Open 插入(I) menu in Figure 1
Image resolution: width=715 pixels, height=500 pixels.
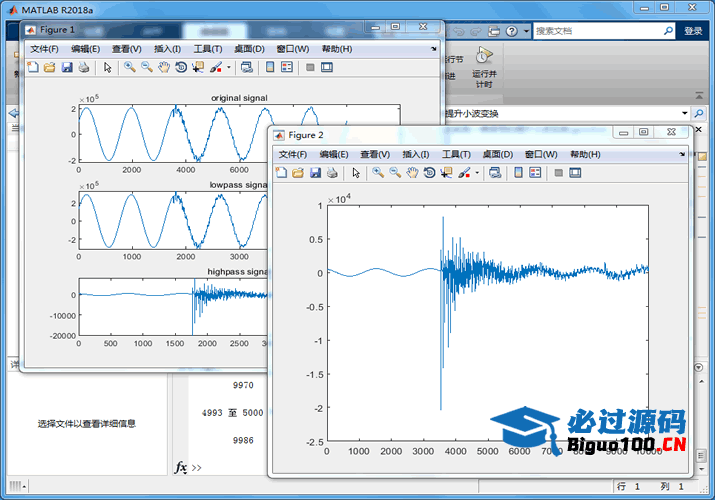point(167,49)
